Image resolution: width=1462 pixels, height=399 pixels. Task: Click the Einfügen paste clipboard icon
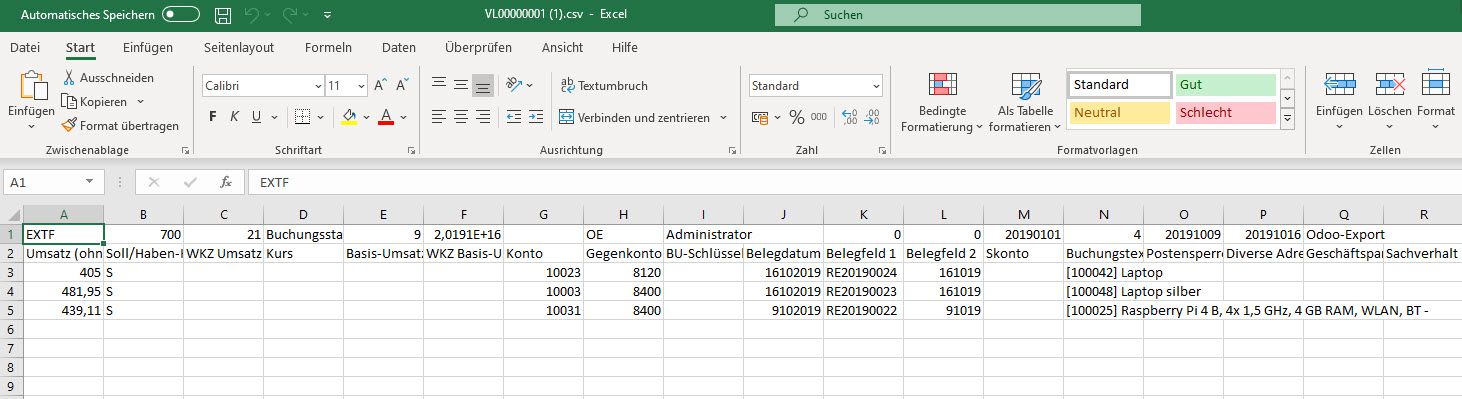[33, 86]
